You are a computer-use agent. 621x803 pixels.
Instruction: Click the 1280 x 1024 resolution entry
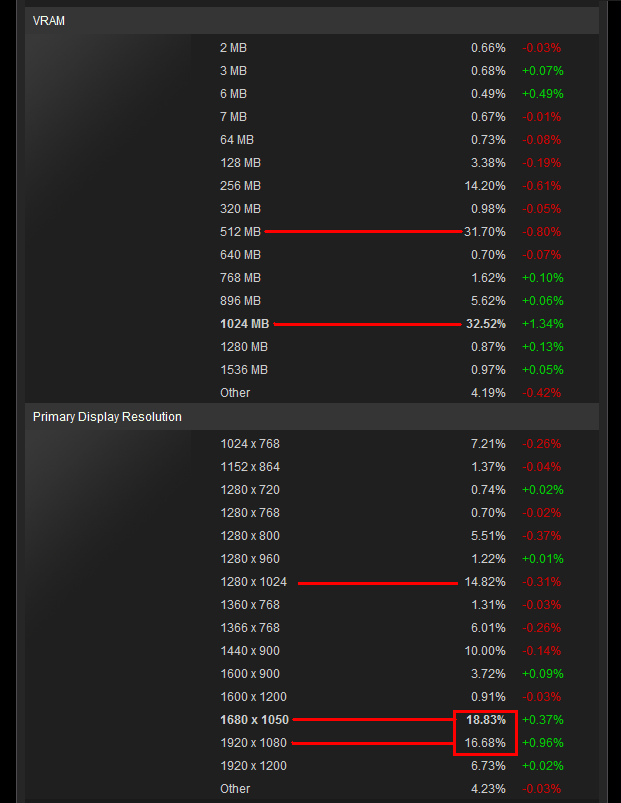253,582
